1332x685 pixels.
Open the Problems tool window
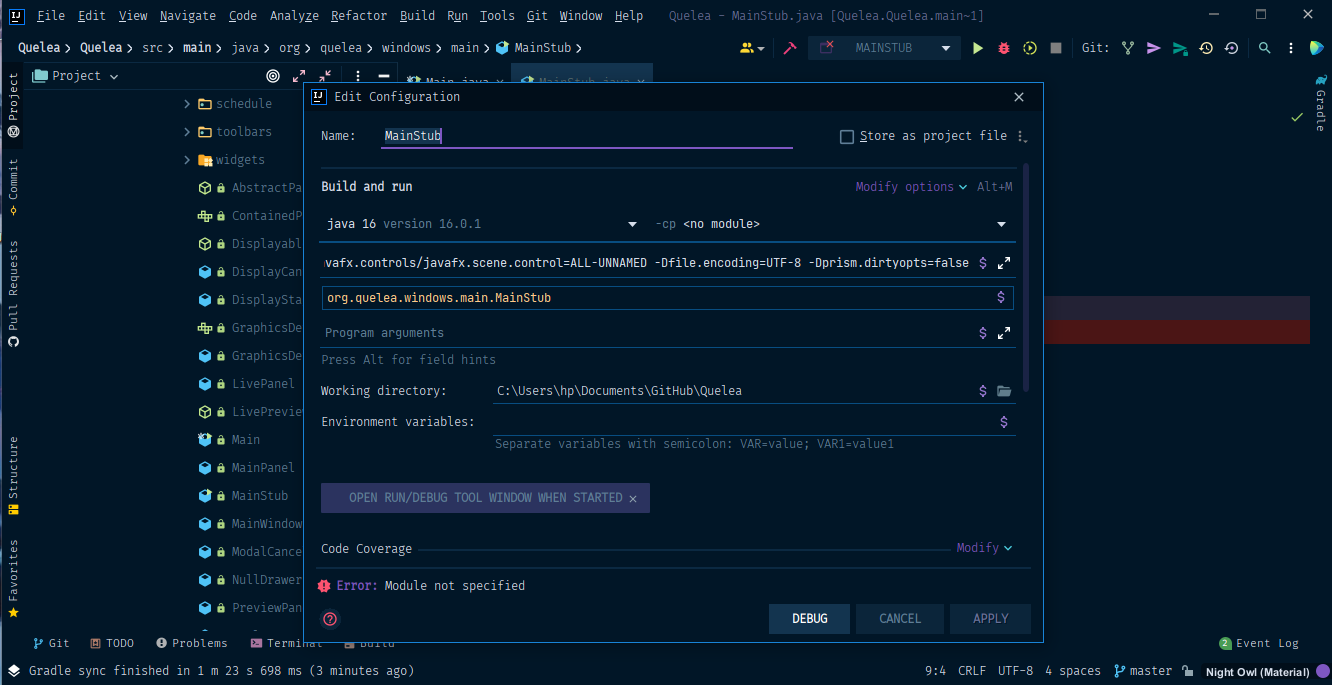(191, 643)
